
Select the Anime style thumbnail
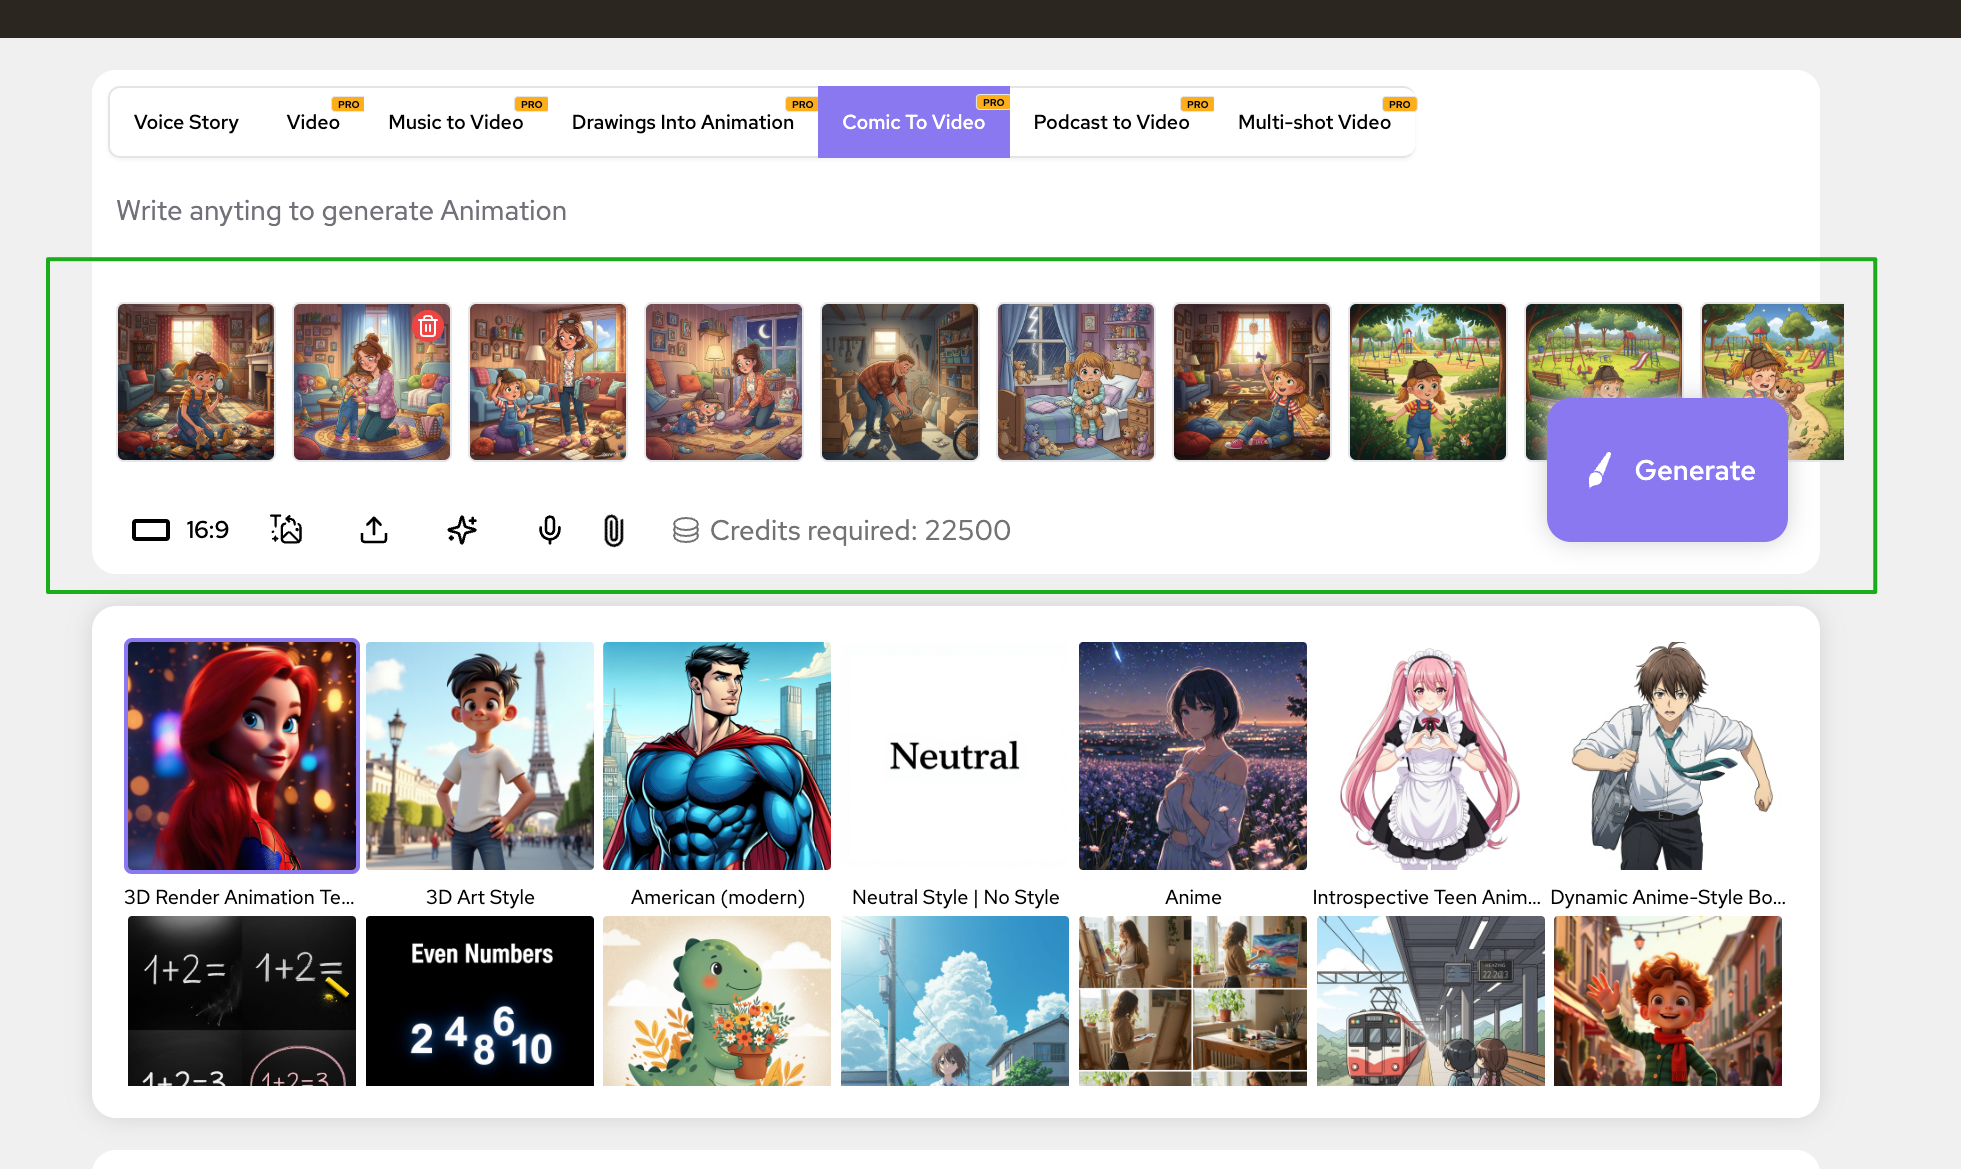(x=1192, y=756)
